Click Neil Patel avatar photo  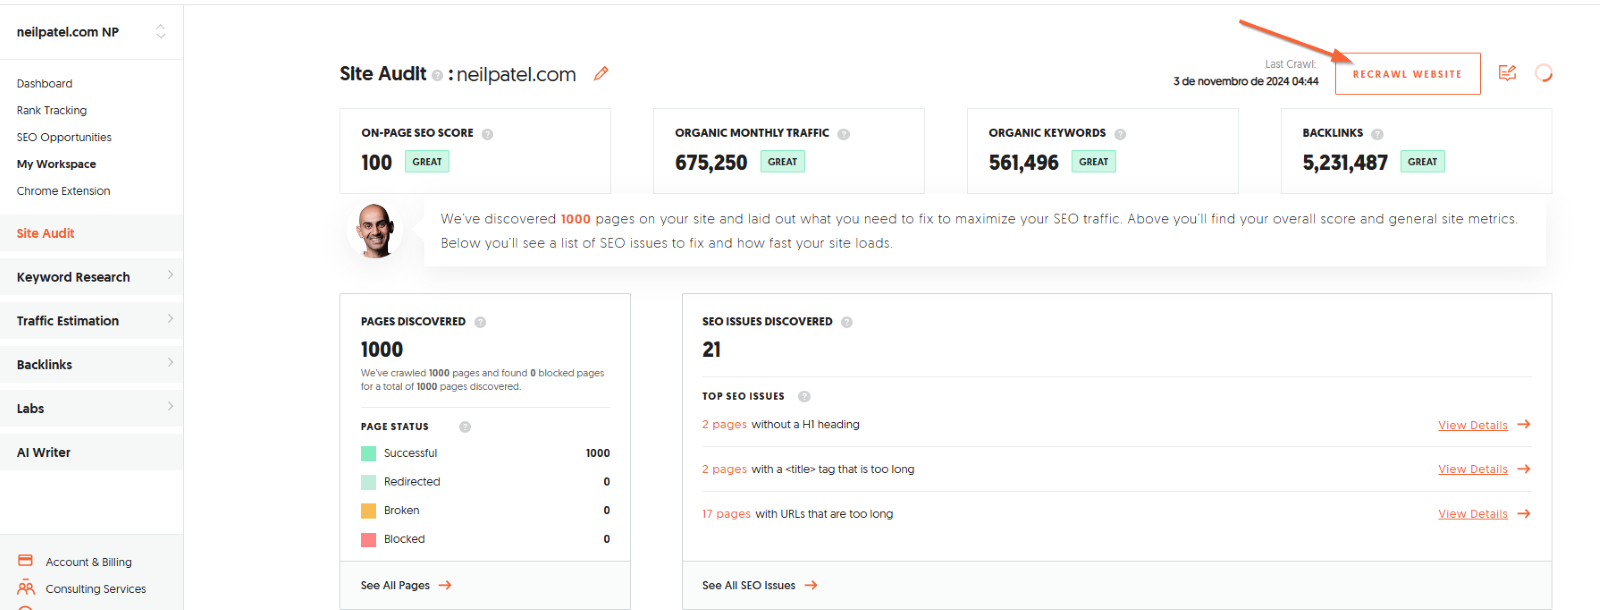376,231
